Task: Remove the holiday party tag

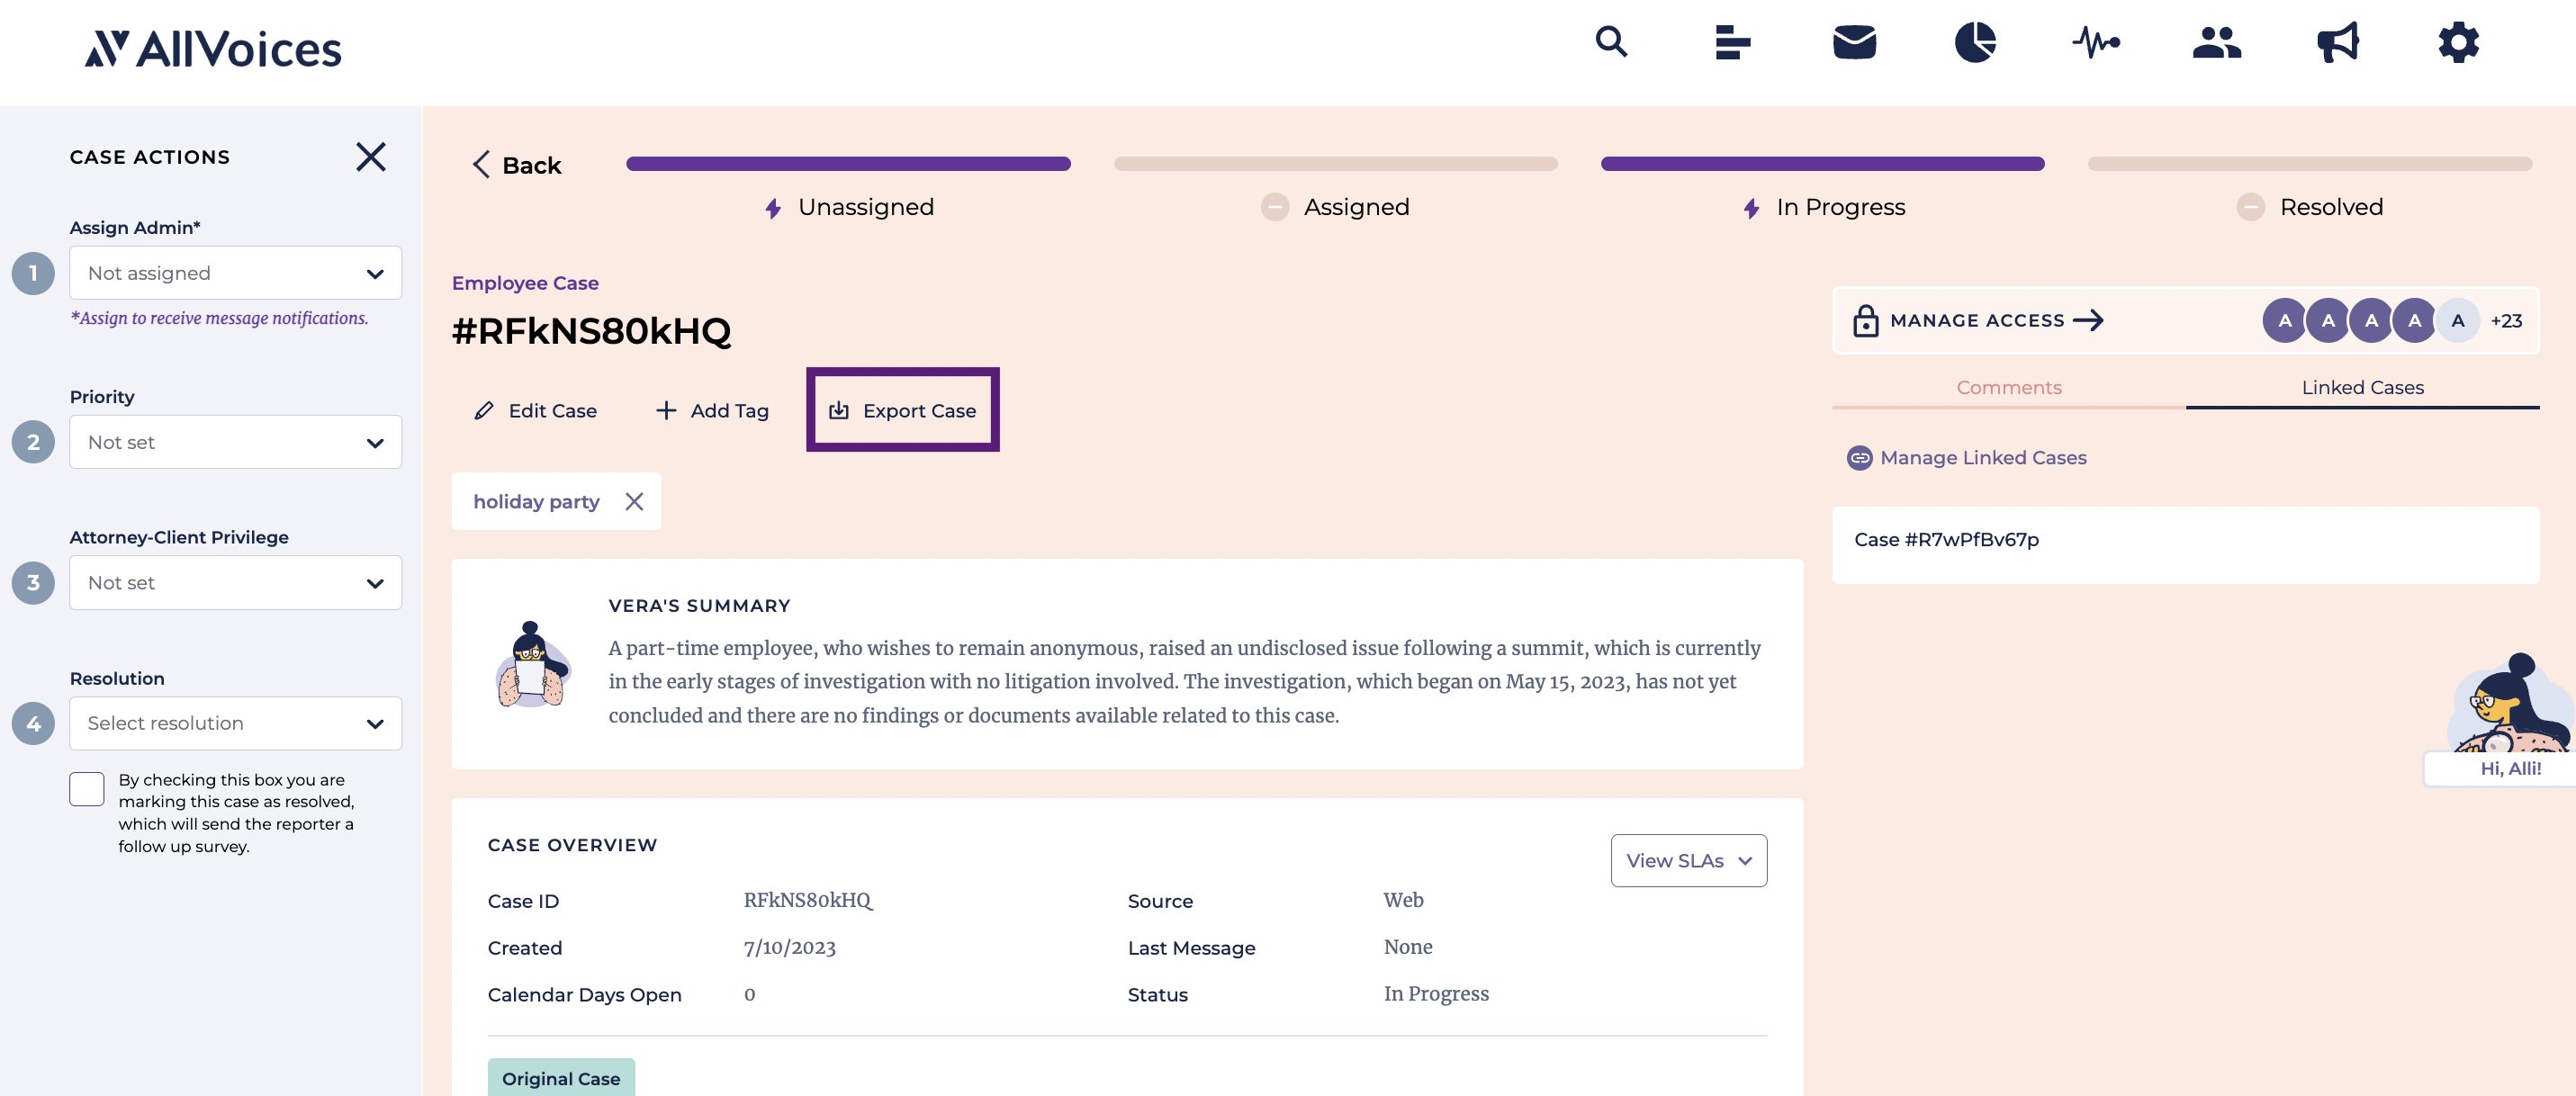Action: tap(634, 501)
